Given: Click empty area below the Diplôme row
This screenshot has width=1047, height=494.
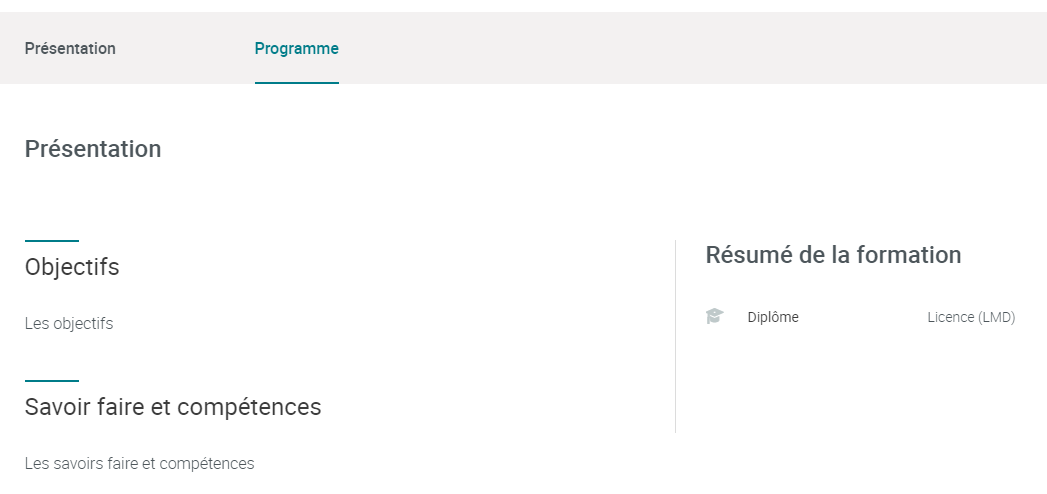Looking at the screenshot, I should click(861, 382).
